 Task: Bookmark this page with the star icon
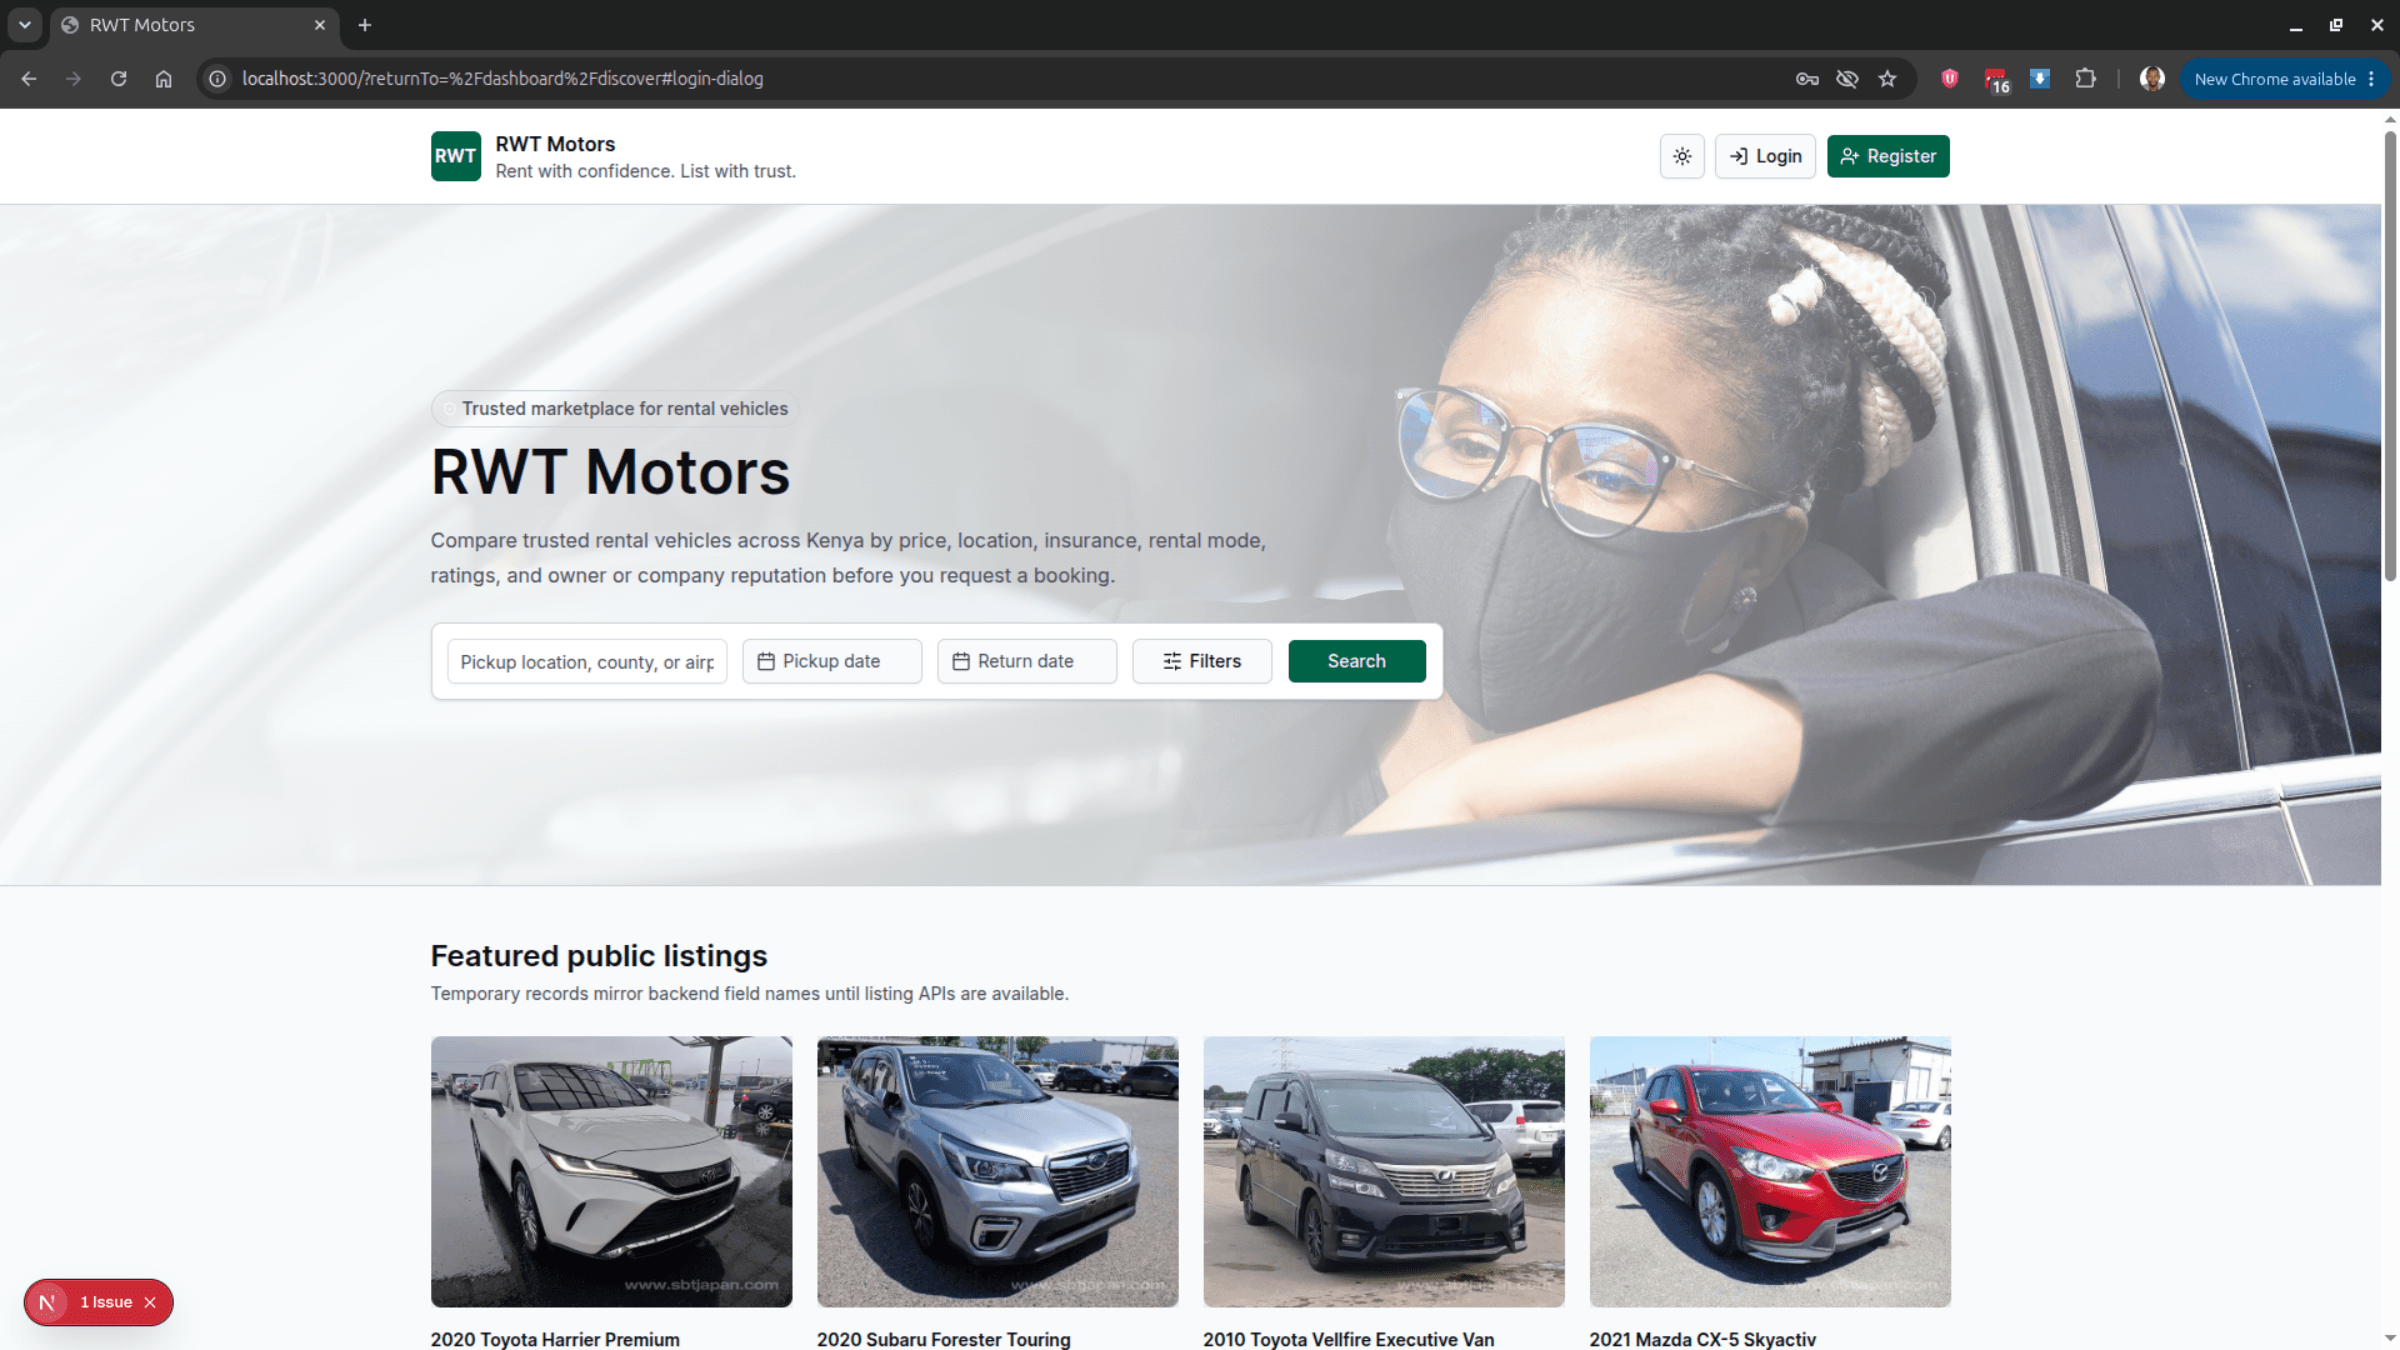(1887, 79)
